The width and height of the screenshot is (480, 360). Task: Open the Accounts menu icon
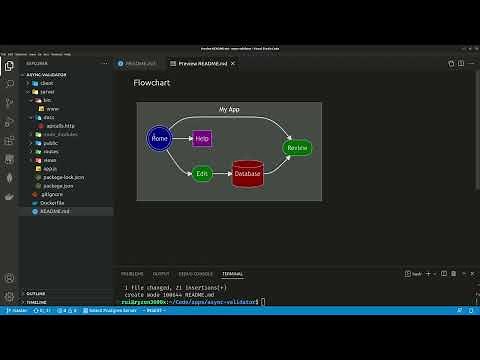[9, 278]
